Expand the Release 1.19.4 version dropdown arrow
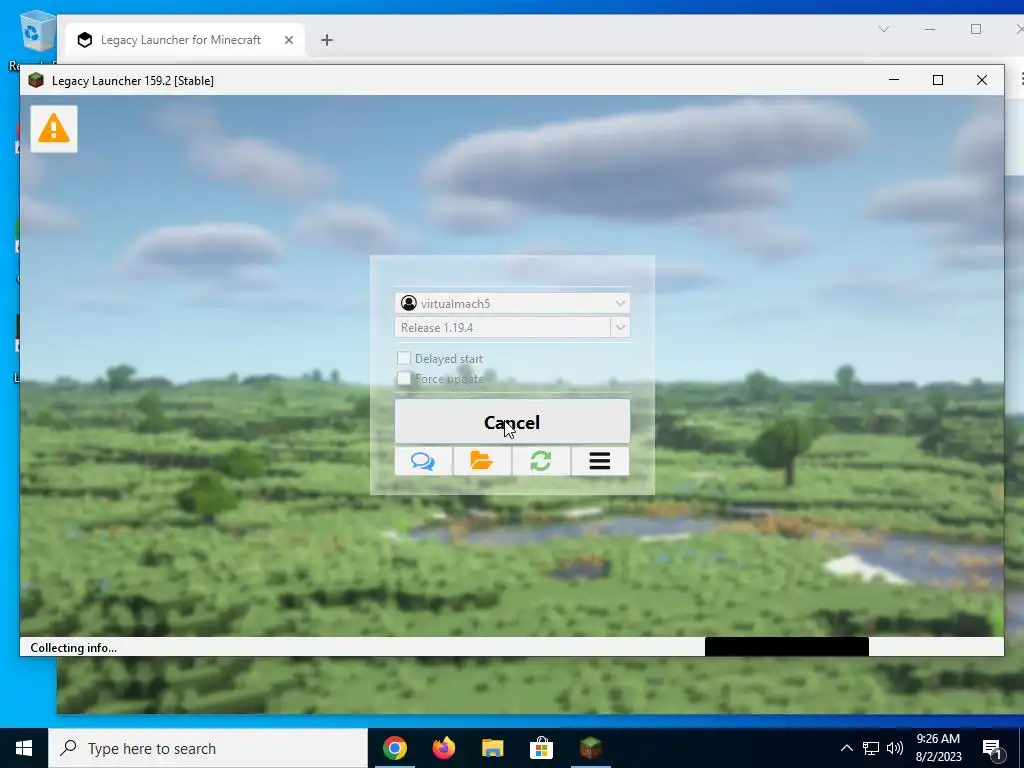 [x=620, y=327]
